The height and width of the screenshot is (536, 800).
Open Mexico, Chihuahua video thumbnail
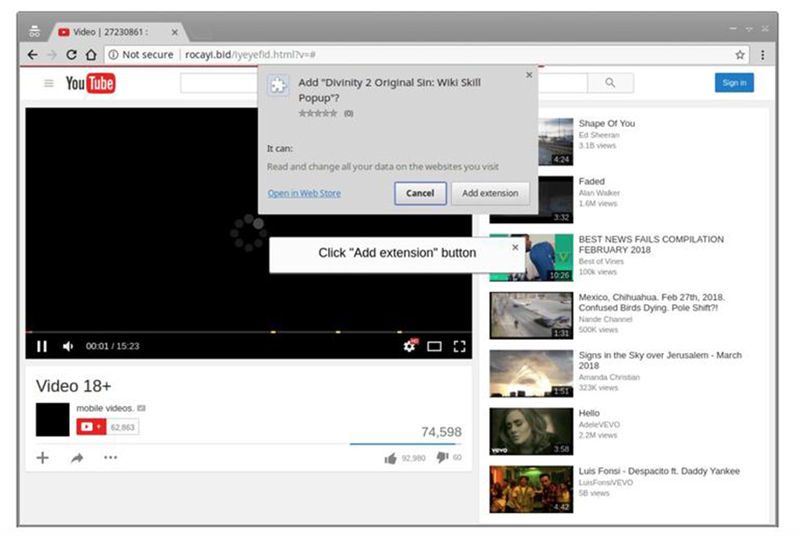[531, 316]
